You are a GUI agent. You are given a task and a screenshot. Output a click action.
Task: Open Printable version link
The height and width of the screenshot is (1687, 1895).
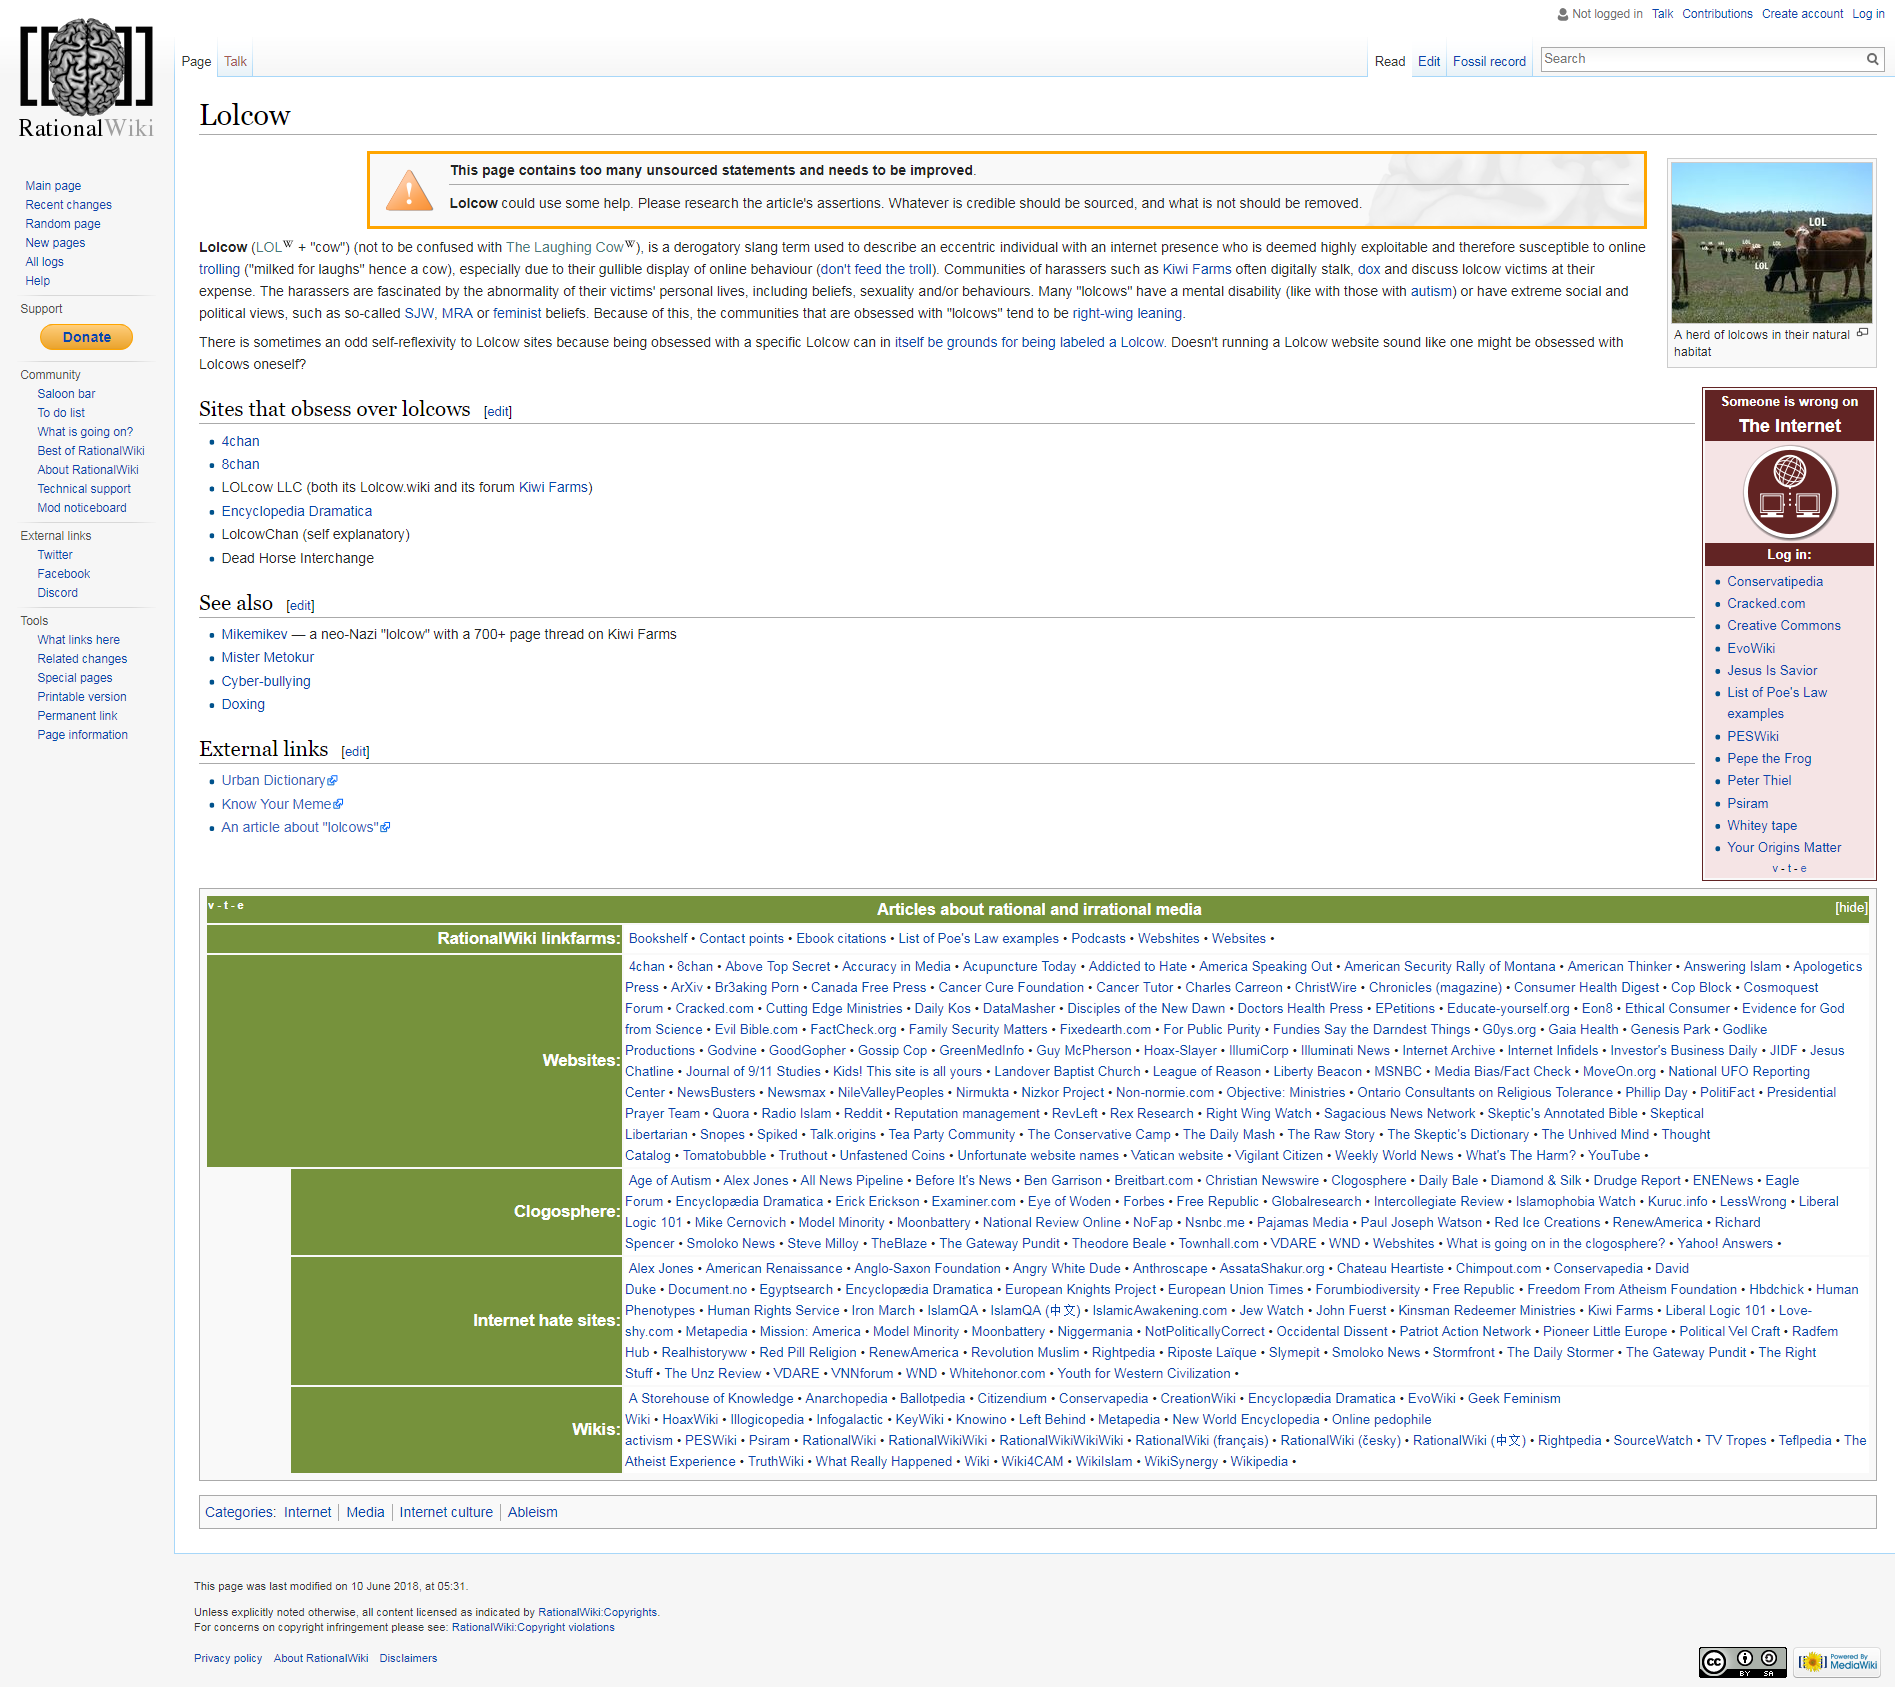point(82,697)
